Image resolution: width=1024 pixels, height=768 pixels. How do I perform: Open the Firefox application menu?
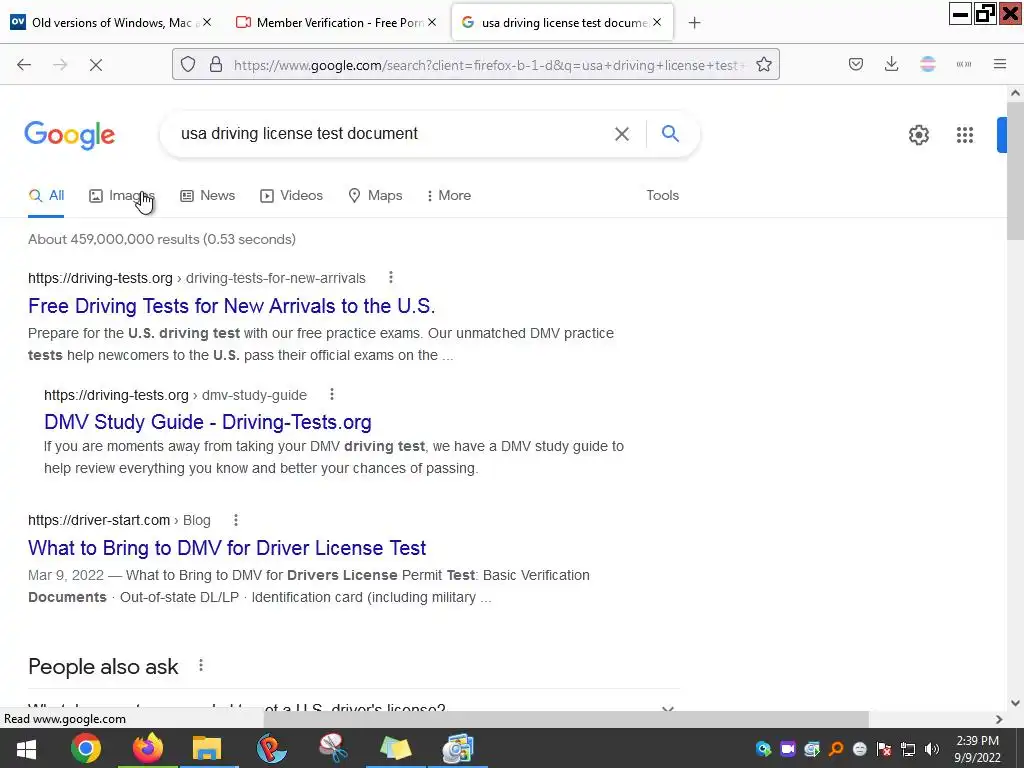pyautogui.click(x=999, y=64)
